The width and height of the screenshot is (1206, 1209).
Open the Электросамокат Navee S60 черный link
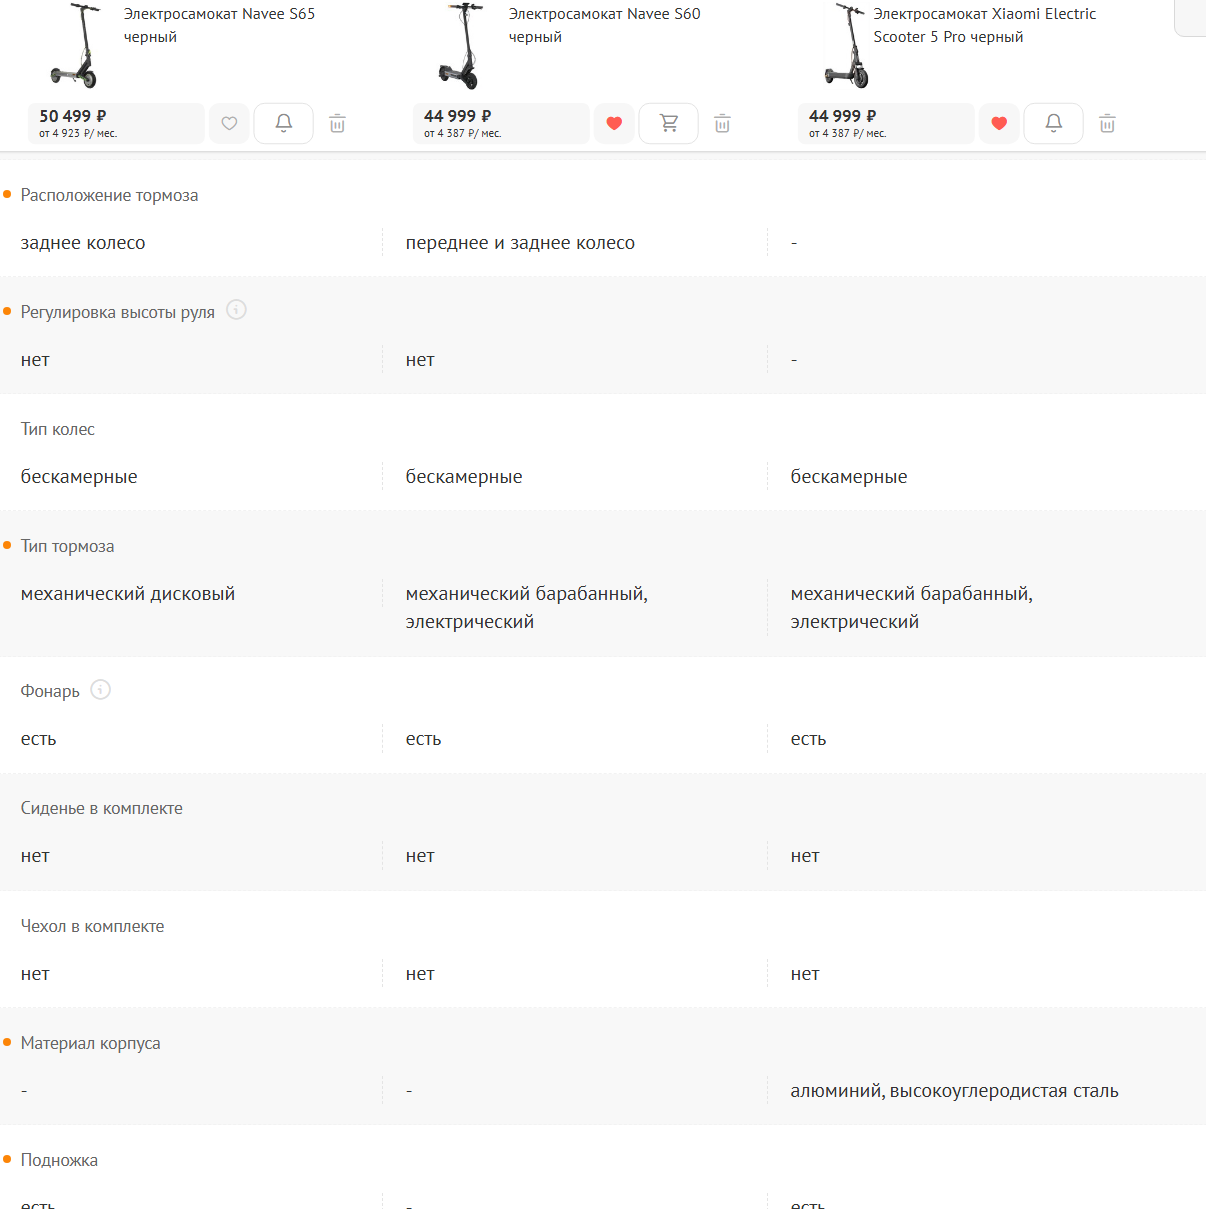pyautogui.click(x=604, y=25)
